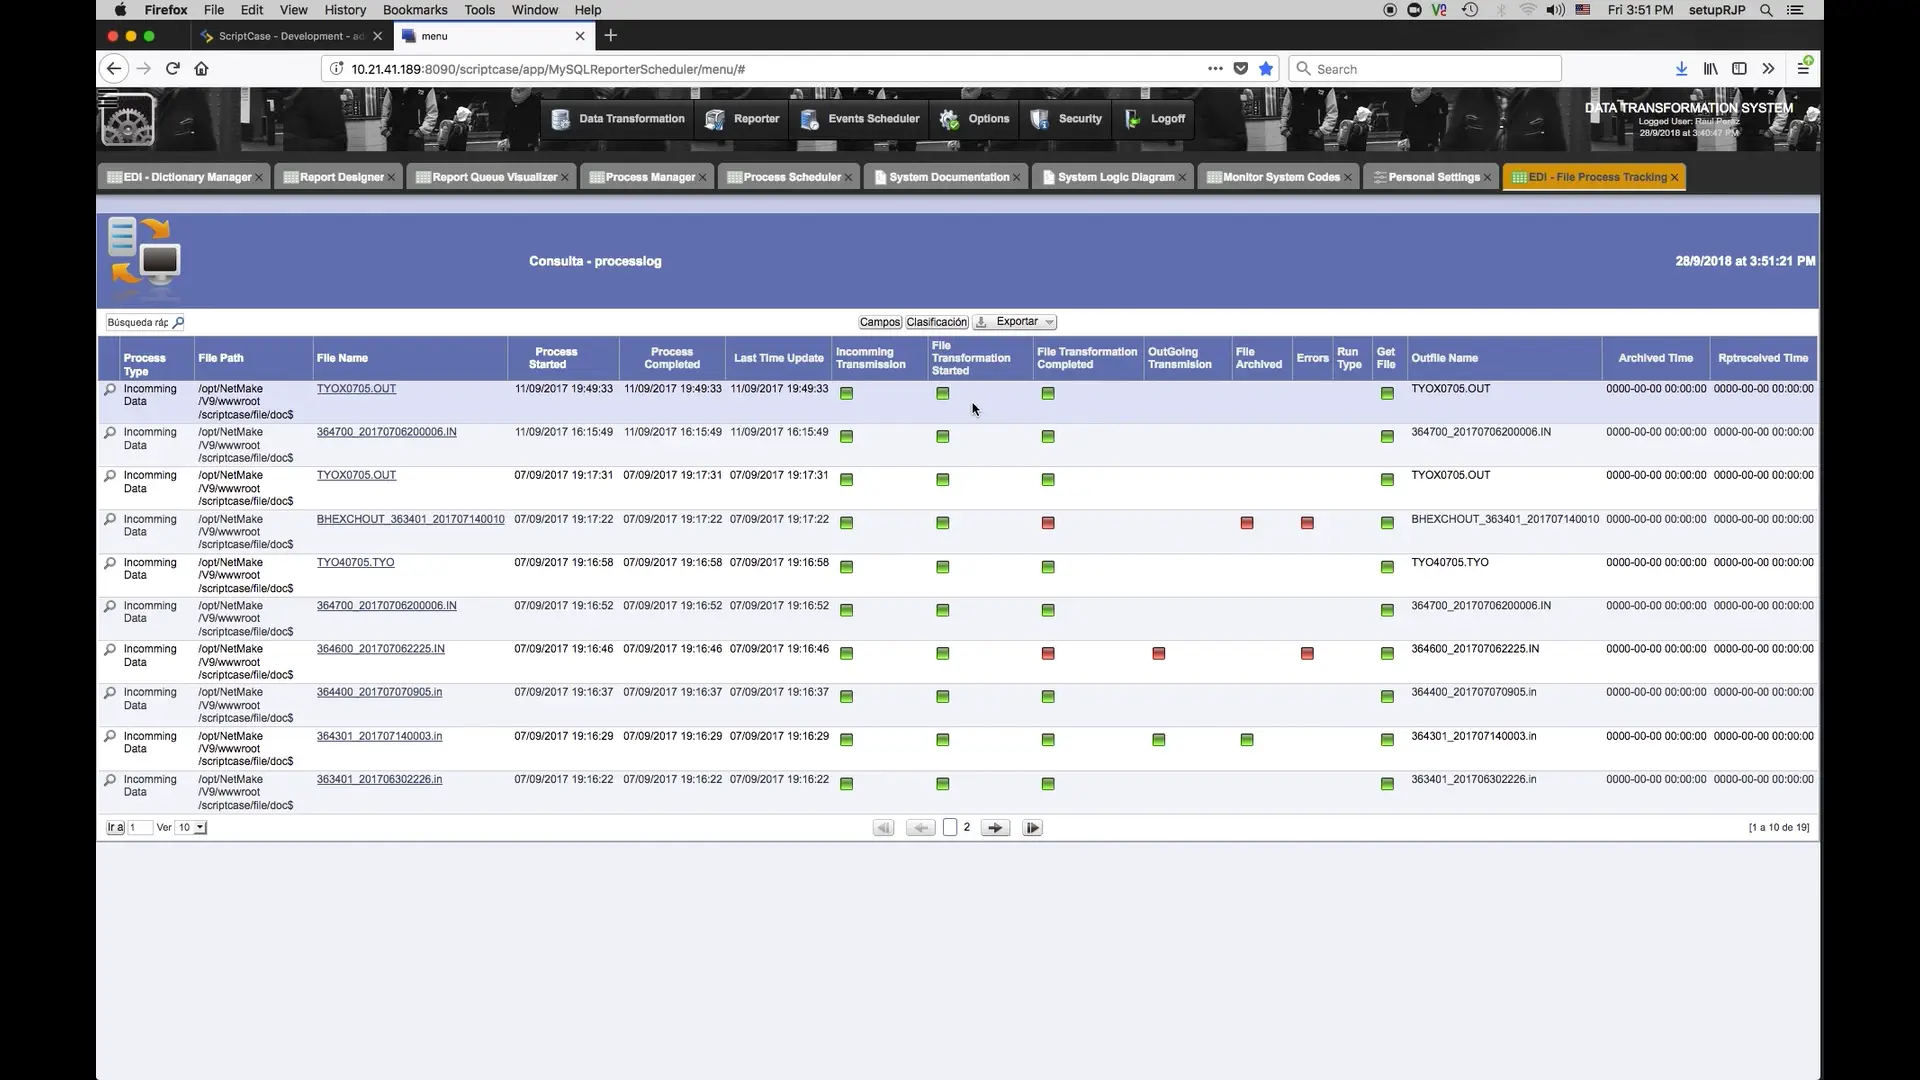Click the magnifier icon on TYOX0705.OUT row

[109, 389]
